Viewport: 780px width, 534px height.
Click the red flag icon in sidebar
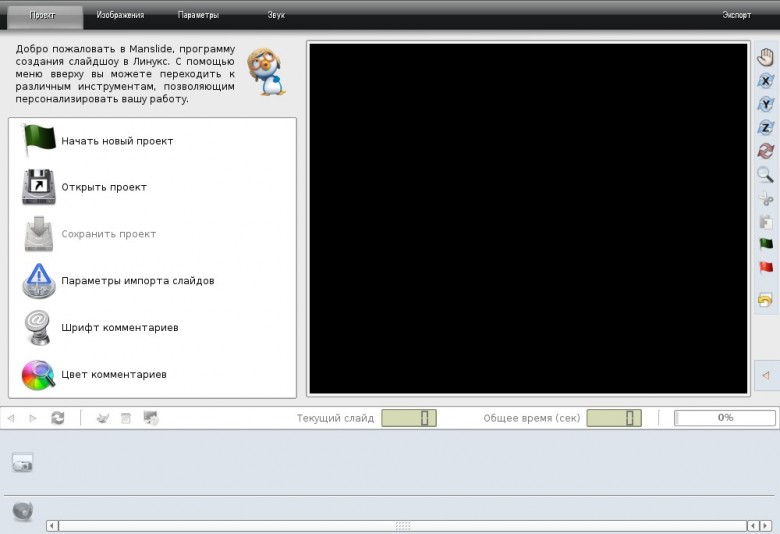coord(766,267)
